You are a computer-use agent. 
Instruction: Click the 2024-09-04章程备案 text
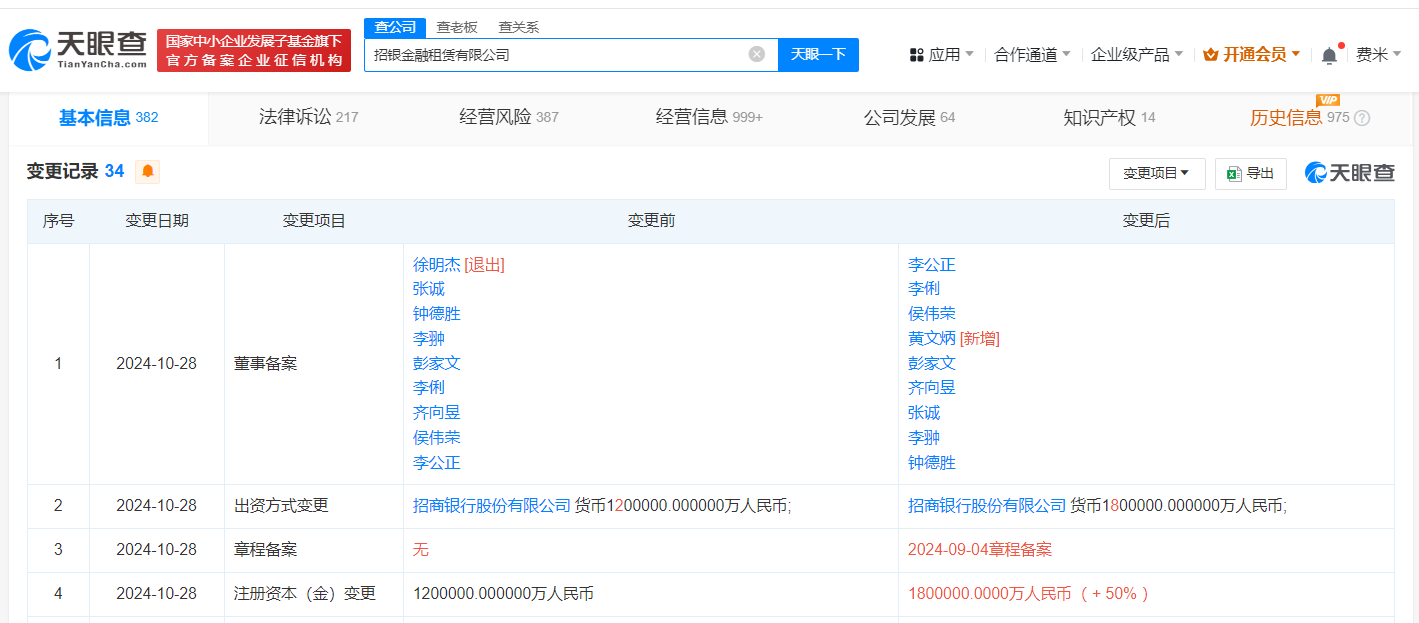[980, 550]
